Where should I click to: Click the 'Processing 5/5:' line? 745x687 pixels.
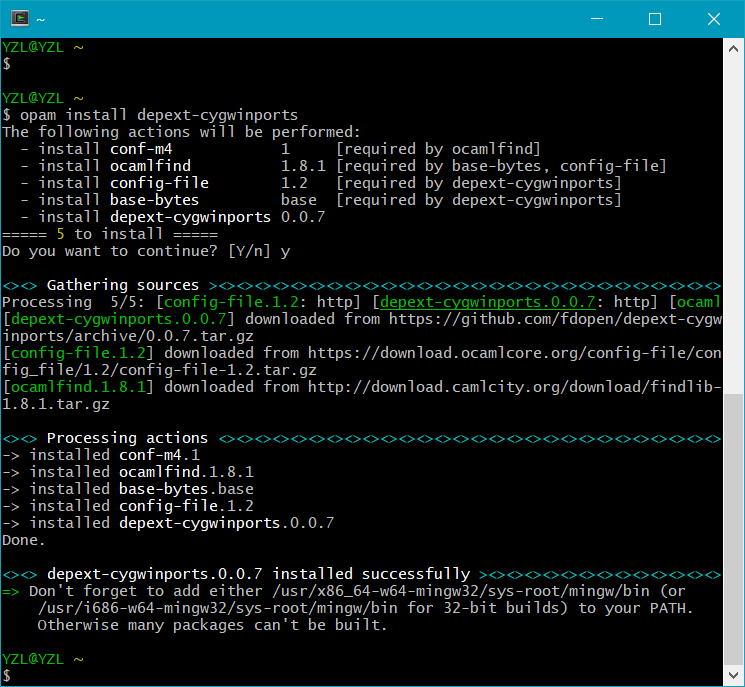pos(361,302)
